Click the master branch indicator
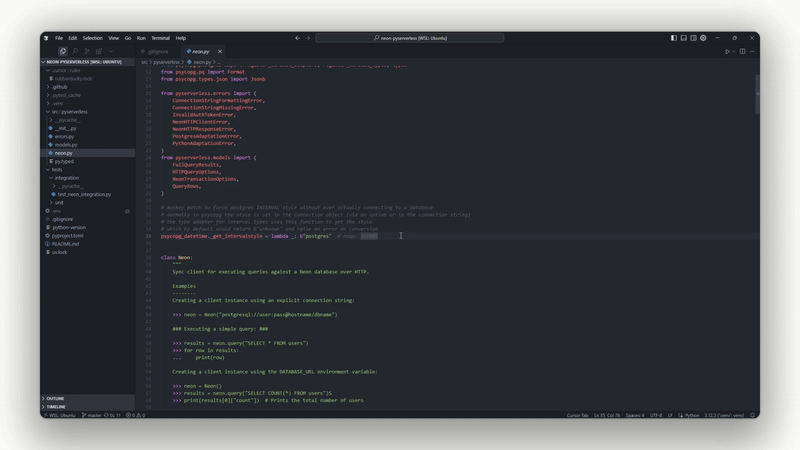The height and width of the screenshot is (450, 800). click(92, 415)
